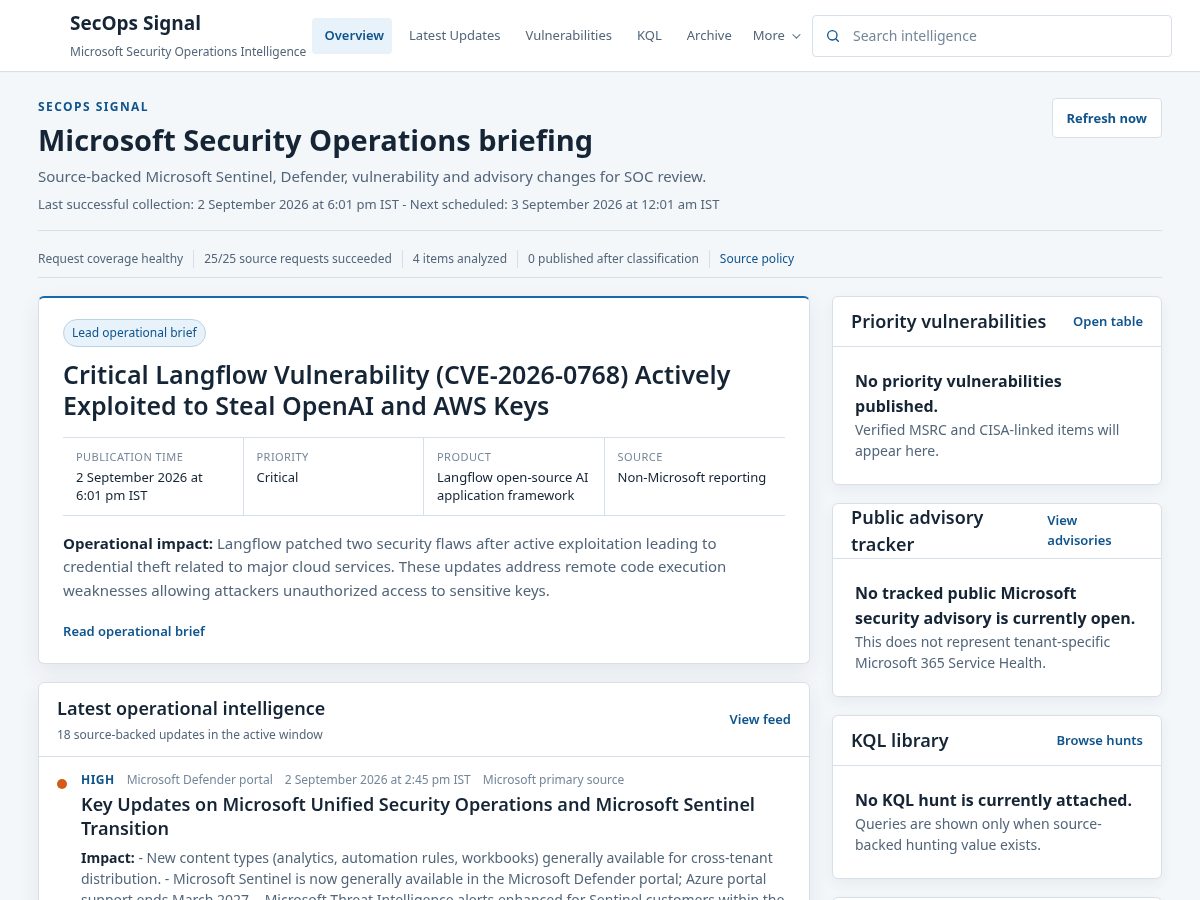Click 'Request coverage healthy' status text
Image resolution: width=1200 pixels, height=900 pixels.
click(x=110, y=258)
